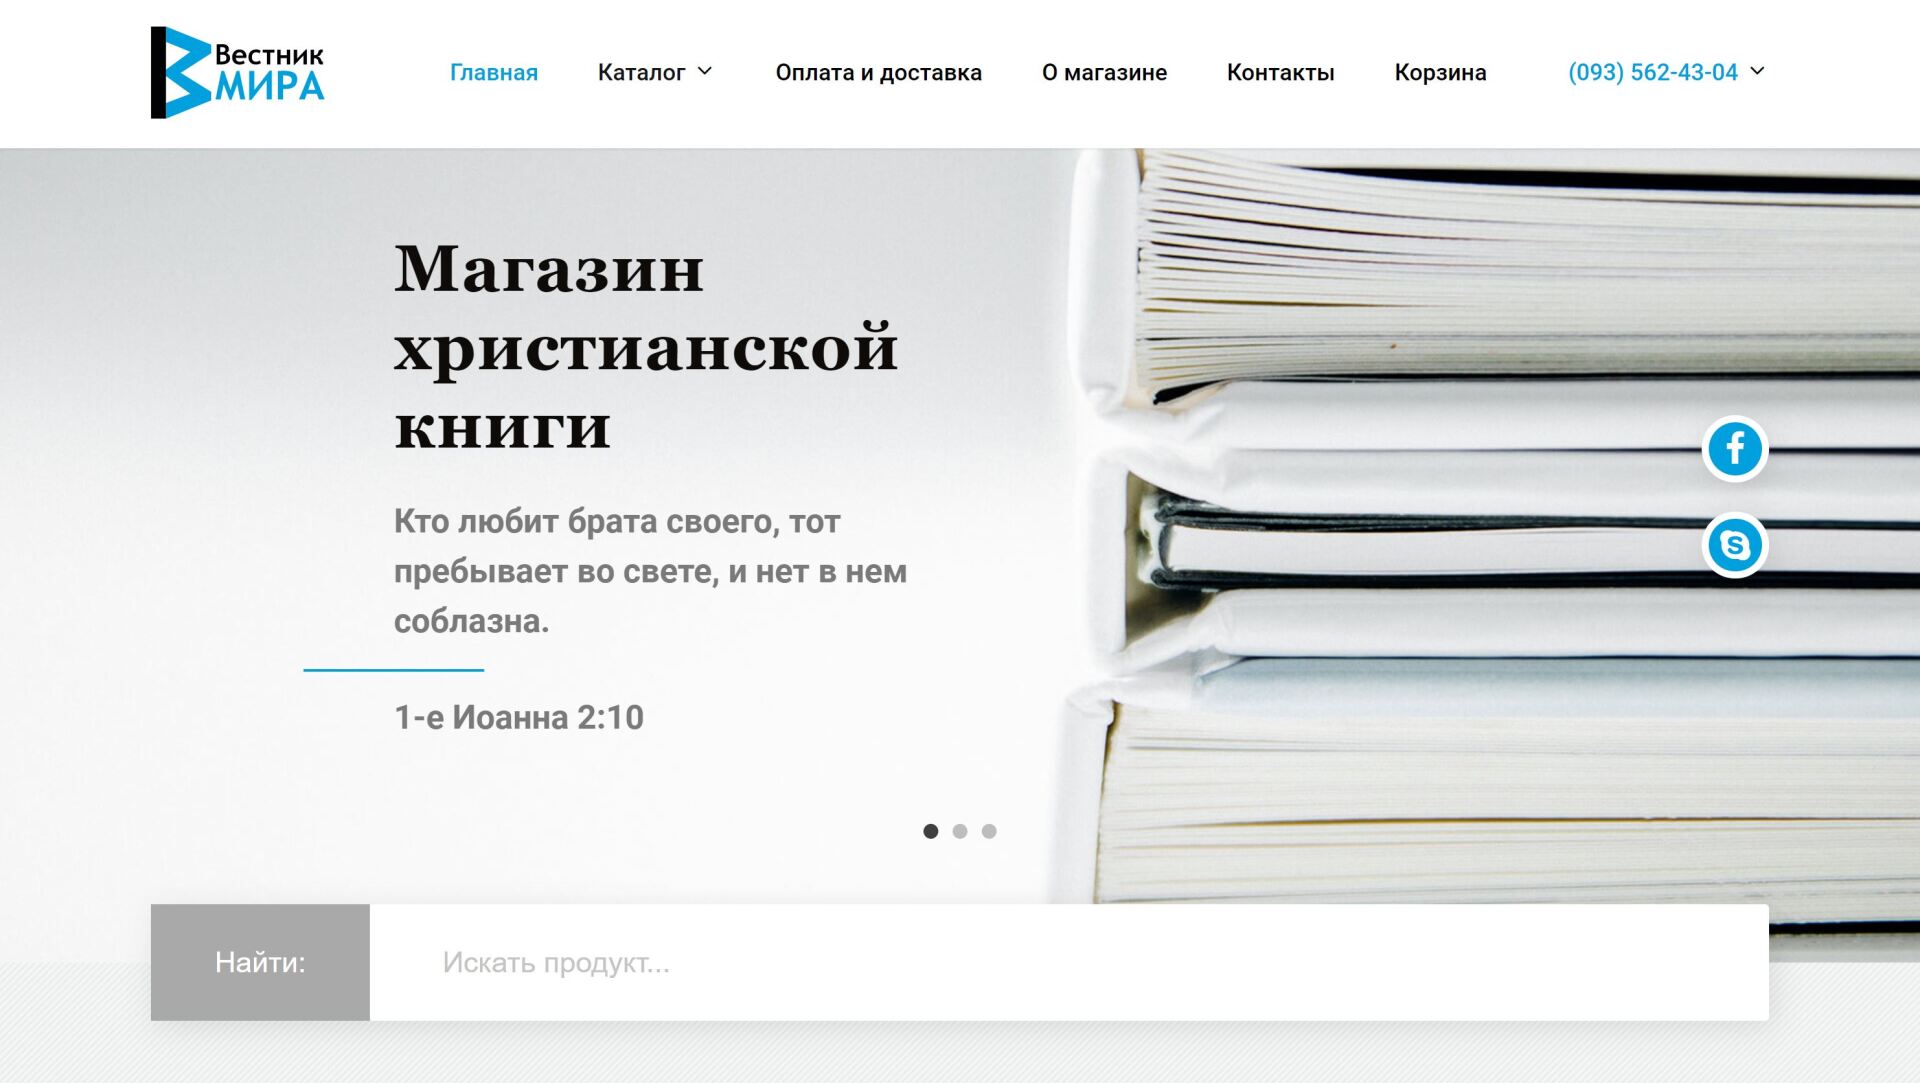Open Оплата и доставка page
The height and width of the screenshot is (1083, 1920).
tap(879, 72)
